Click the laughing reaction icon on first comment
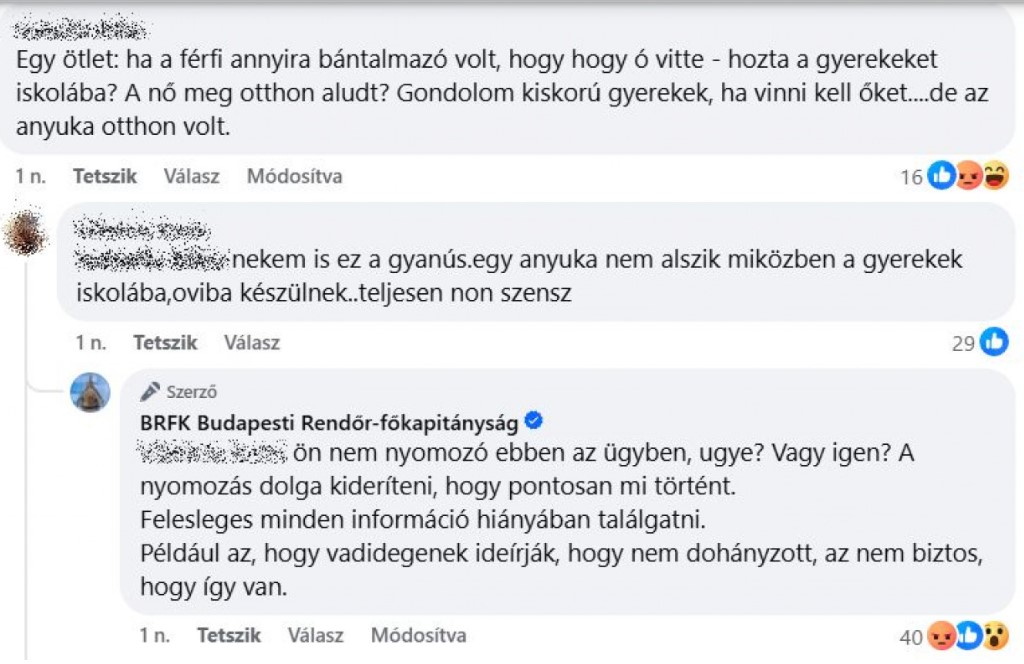 click(996, 176)
